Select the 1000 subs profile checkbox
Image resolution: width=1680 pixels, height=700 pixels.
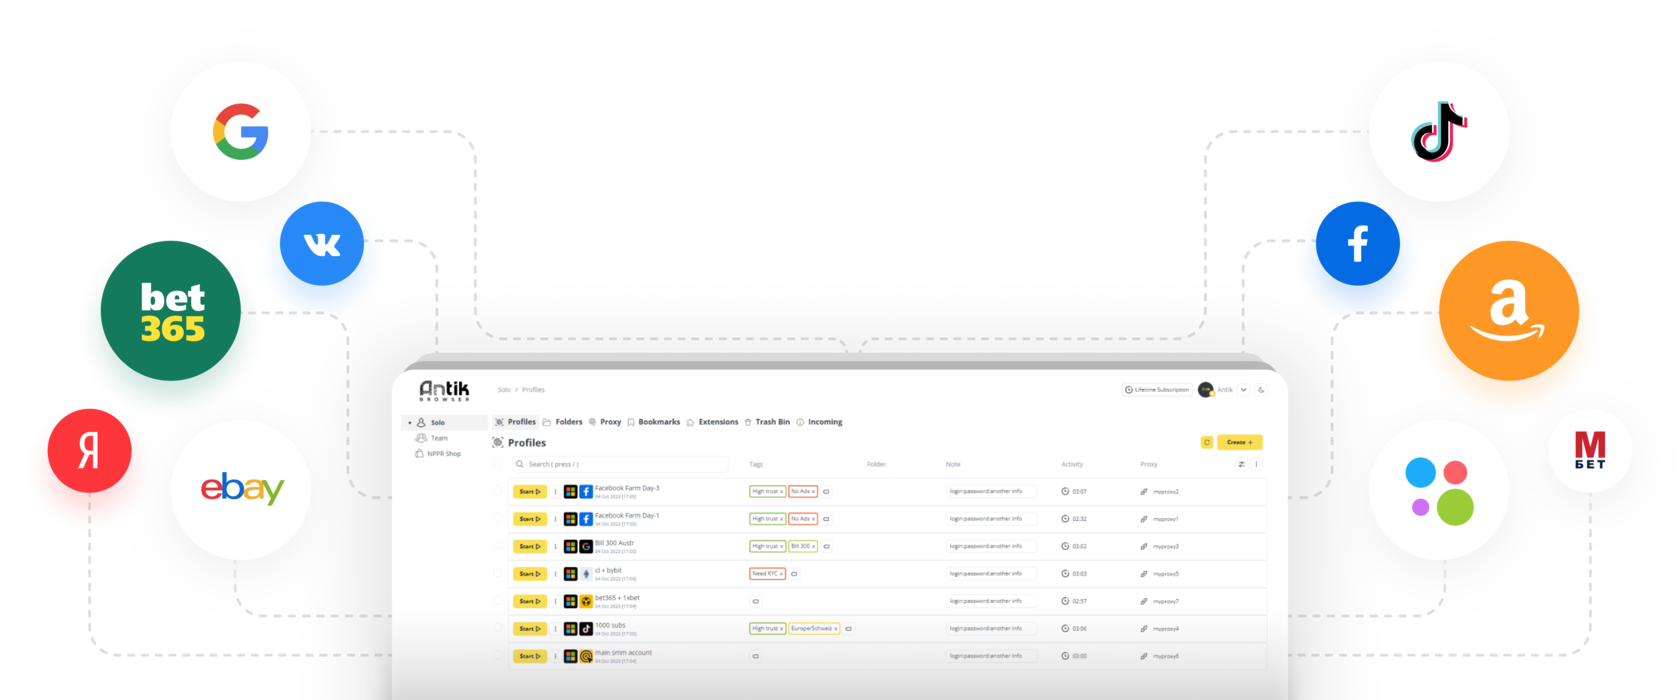pyautogui.click(x=498, y=629)
